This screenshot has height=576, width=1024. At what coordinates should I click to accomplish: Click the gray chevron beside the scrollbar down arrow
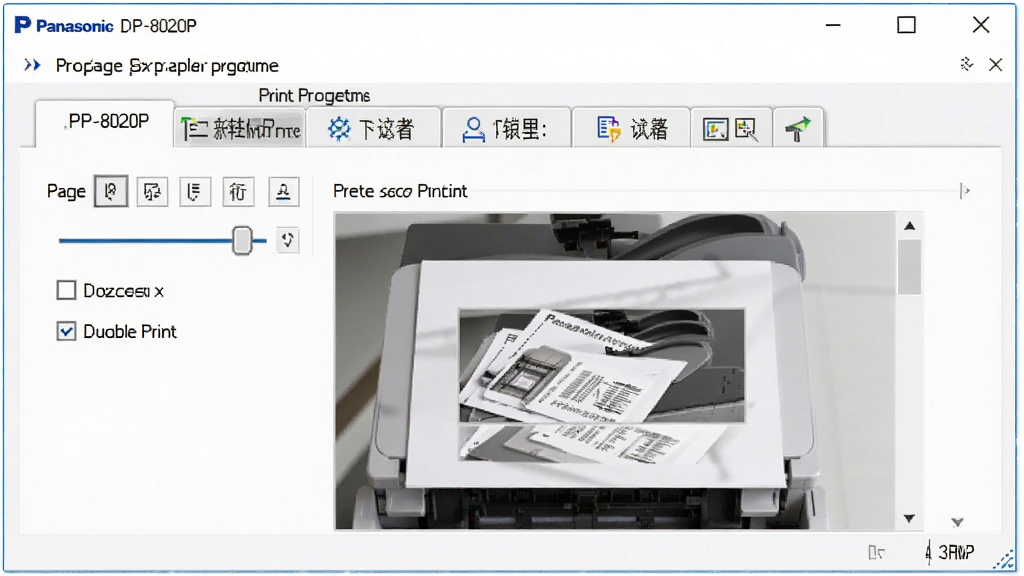[957, 522]
